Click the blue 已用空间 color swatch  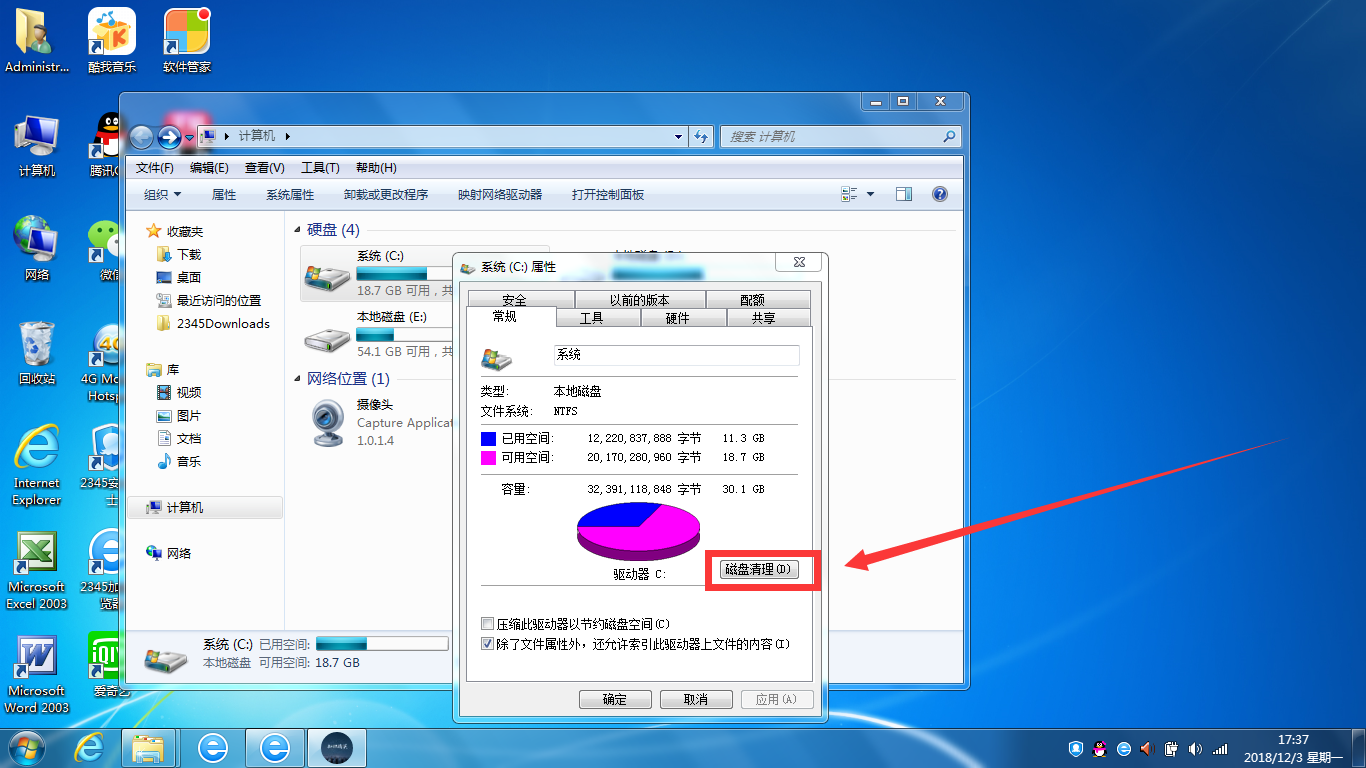(x=489, y=438)
